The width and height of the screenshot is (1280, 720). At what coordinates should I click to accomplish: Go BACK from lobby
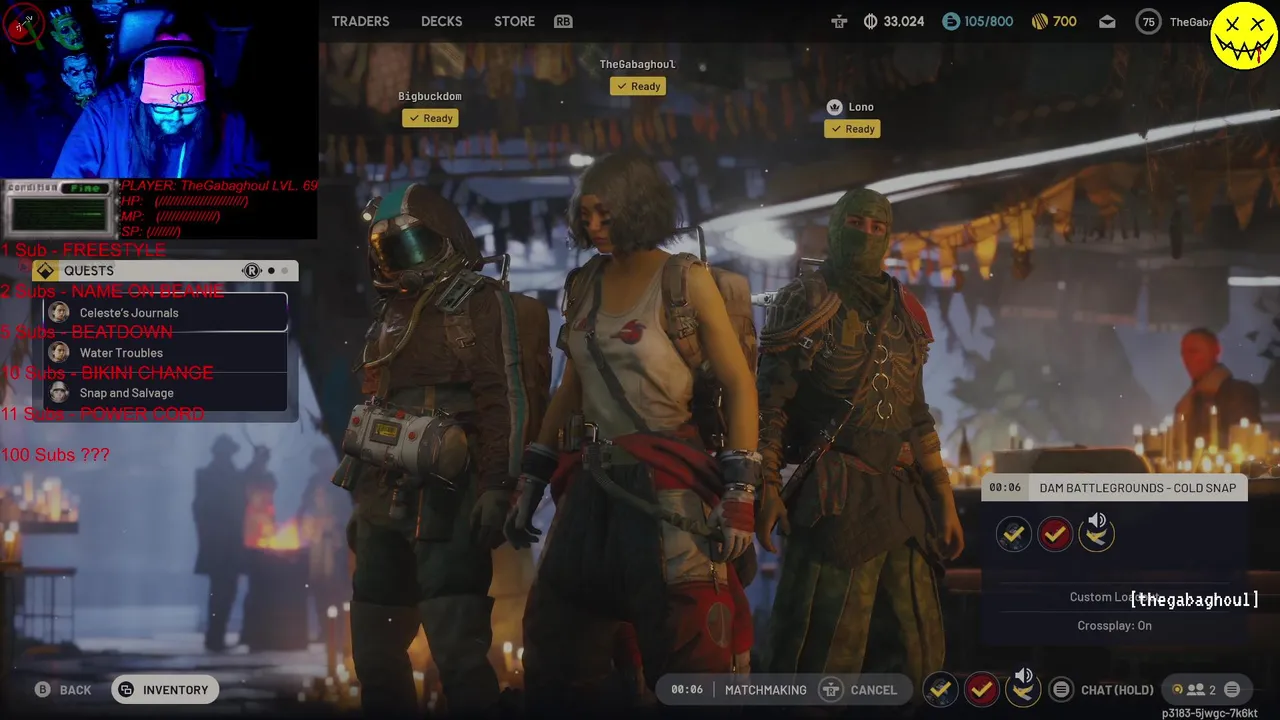[75, 690]
